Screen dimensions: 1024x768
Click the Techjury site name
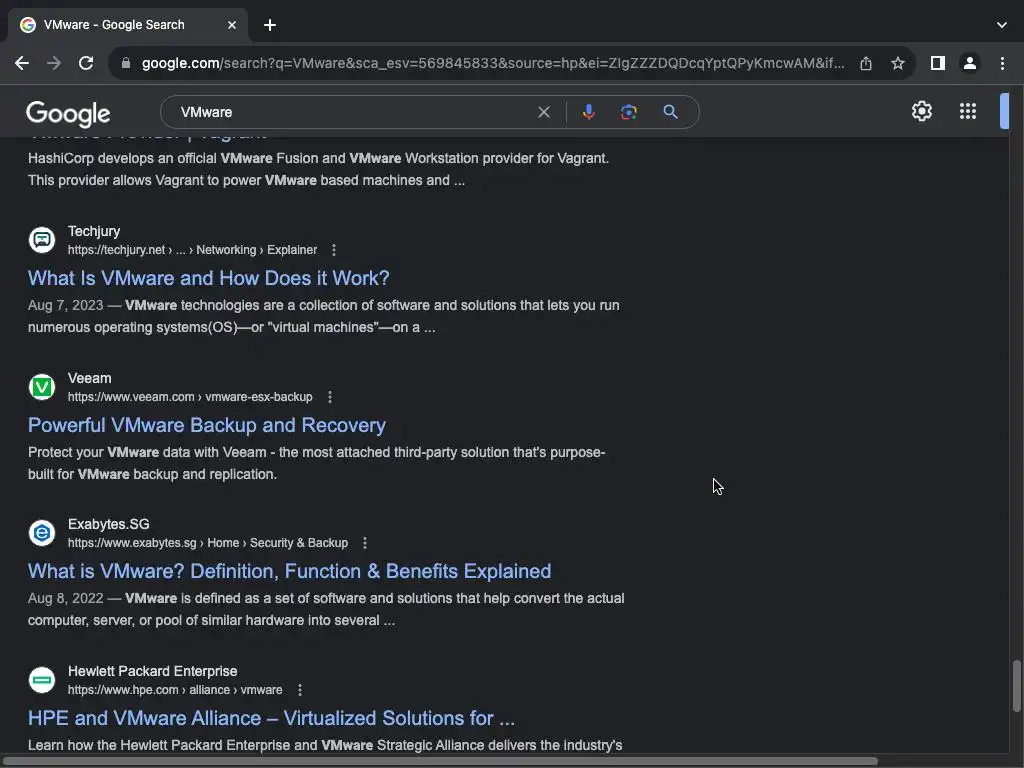tap(94, 231)
